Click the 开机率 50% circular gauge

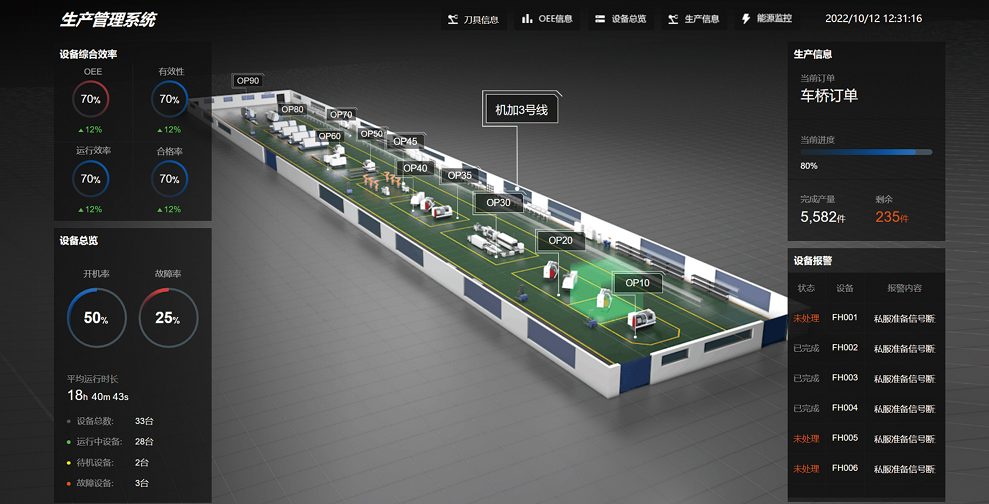pyautogui.click(x=96, y=319)
